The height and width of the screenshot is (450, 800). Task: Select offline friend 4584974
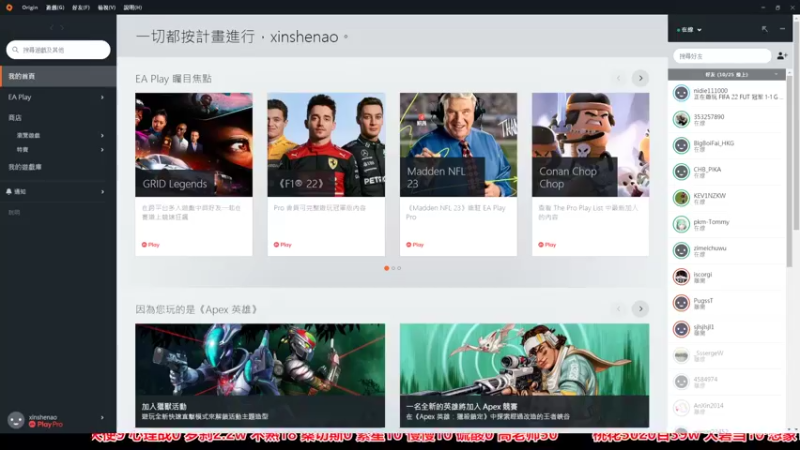727,382
